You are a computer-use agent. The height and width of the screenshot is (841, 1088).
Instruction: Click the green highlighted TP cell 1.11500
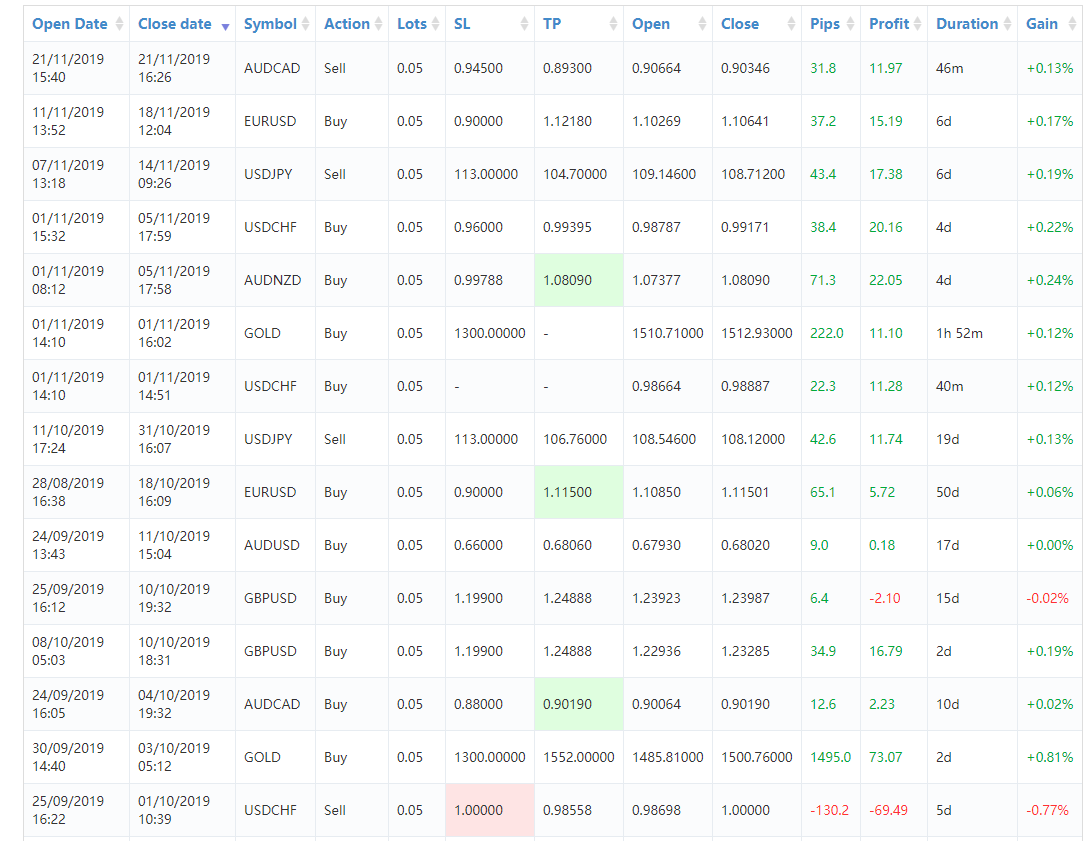pos(568,492)
